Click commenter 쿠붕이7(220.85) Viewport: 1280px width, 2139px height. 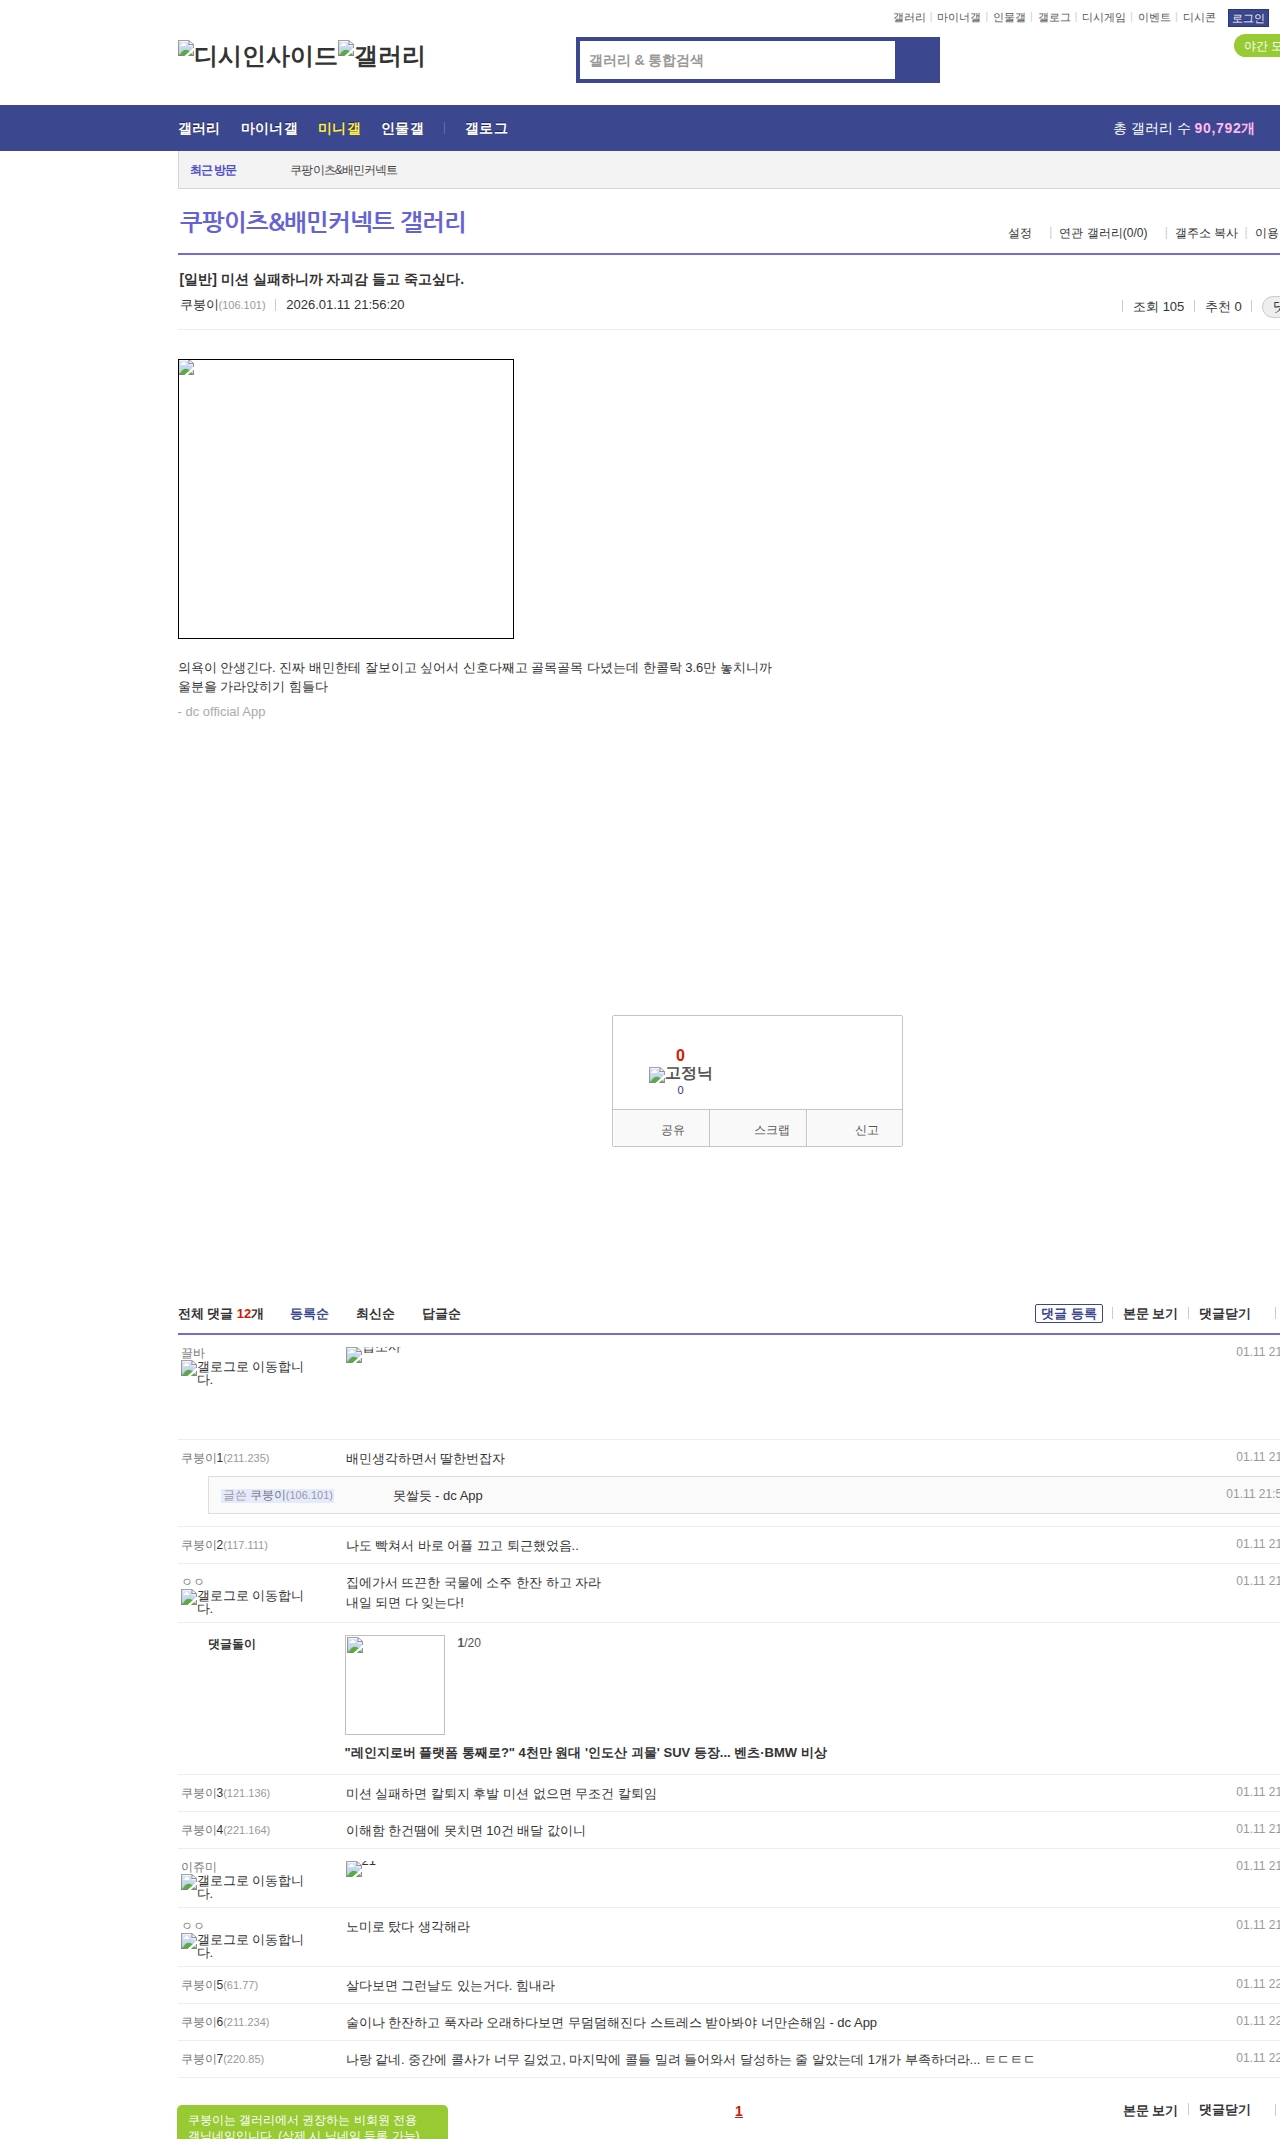tap(222, 2059)
